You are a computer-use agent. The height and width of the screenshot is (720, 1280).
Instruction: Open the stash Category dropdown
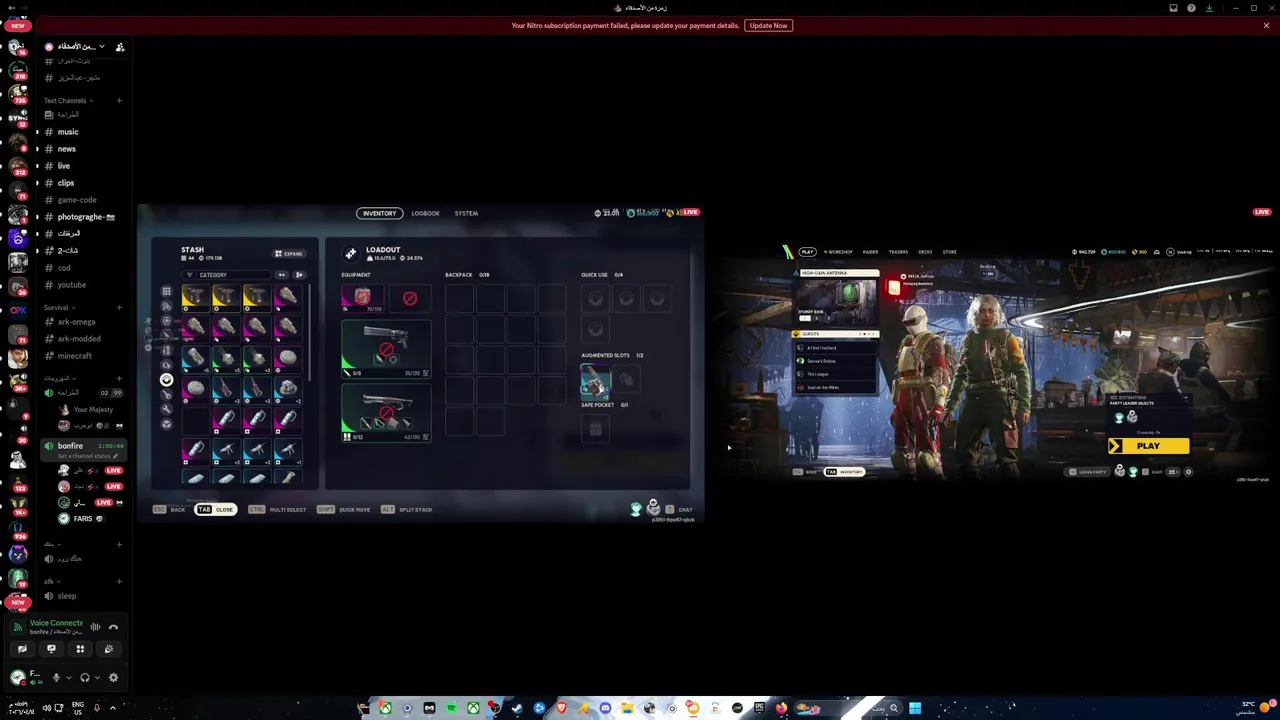click(x=228, y=275)
